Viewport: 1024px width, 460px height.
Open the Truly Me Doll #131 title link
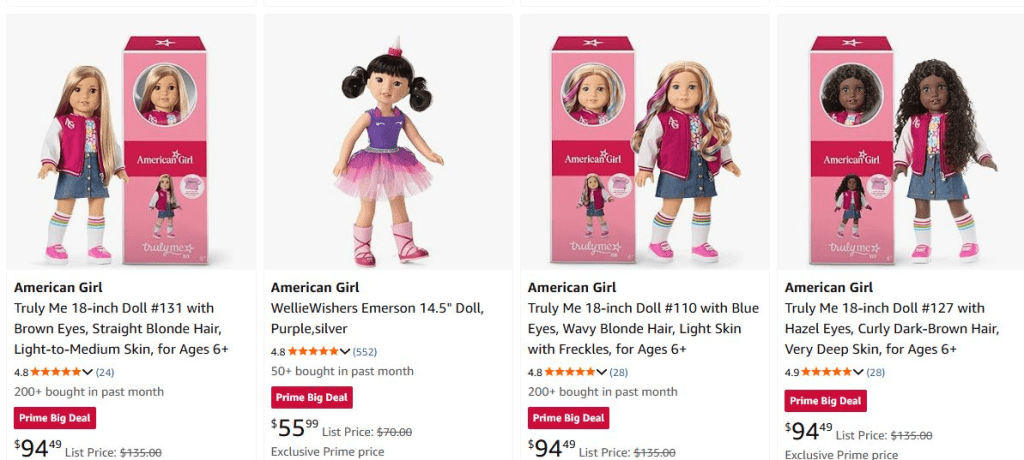tap(121, 328)
